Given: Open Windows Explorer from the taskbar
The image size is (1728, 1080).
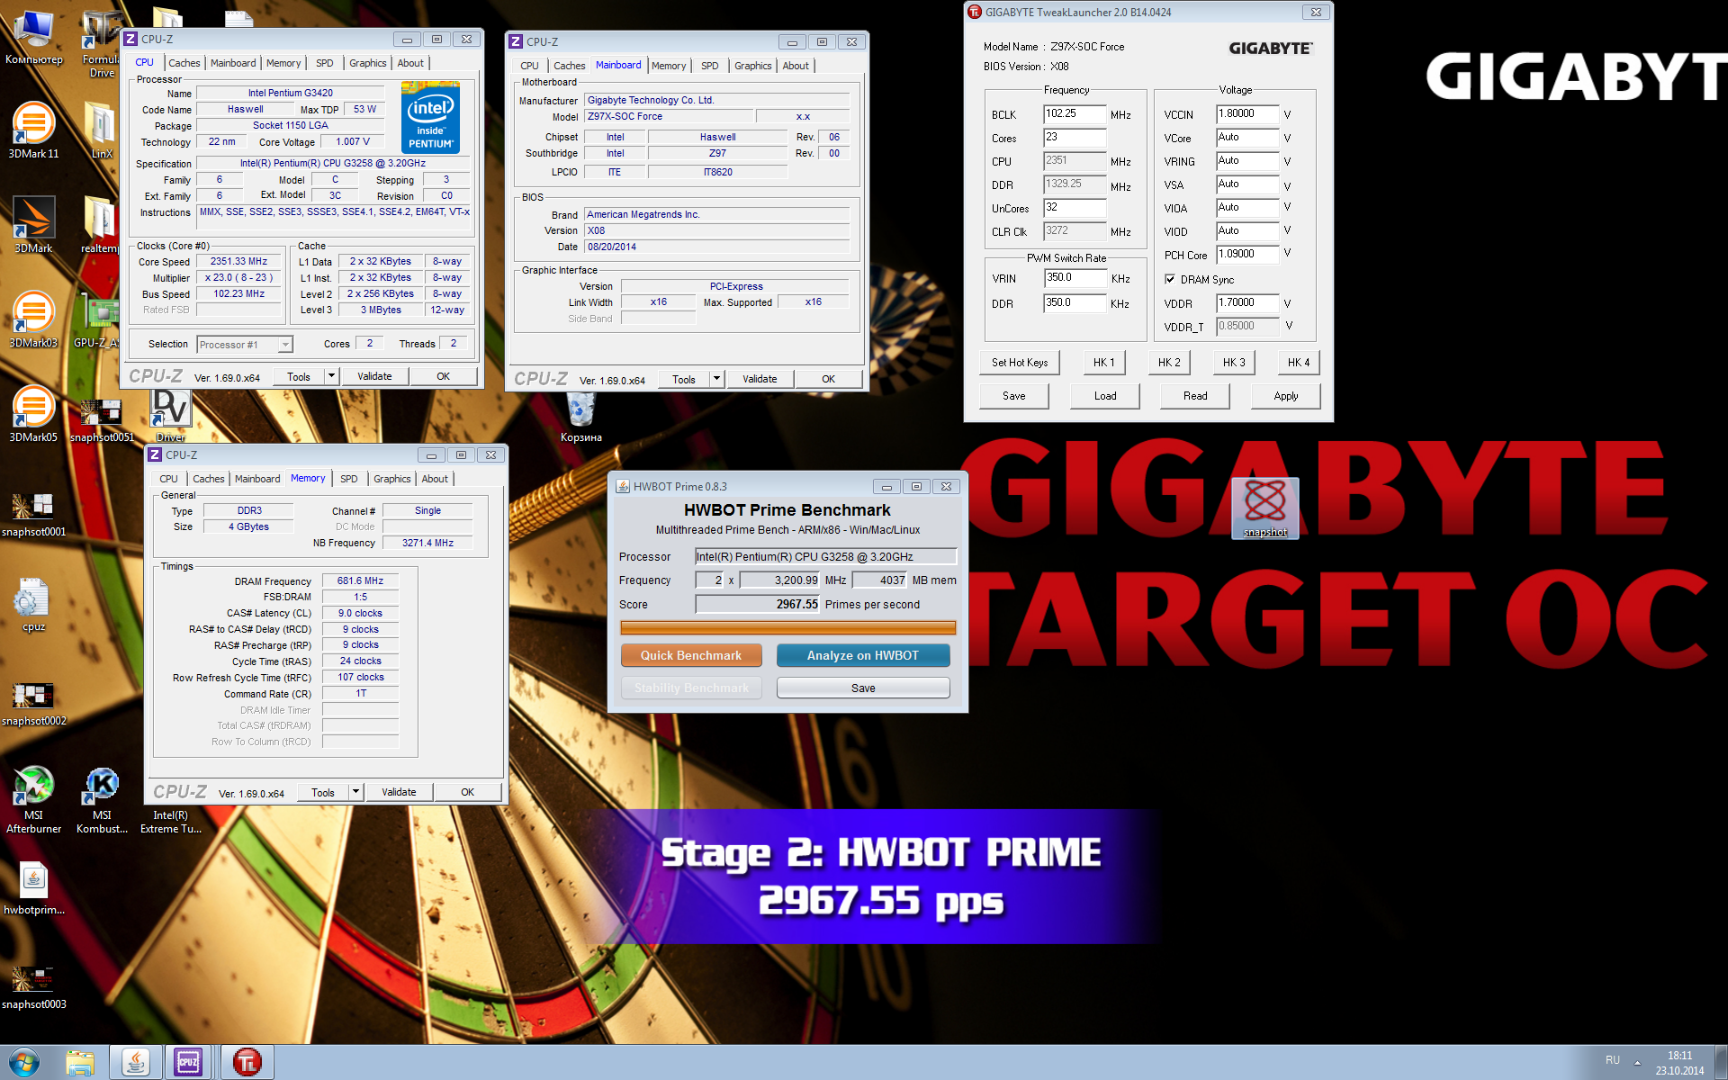Looking at the screenshot, I should tap(79, 1062).
